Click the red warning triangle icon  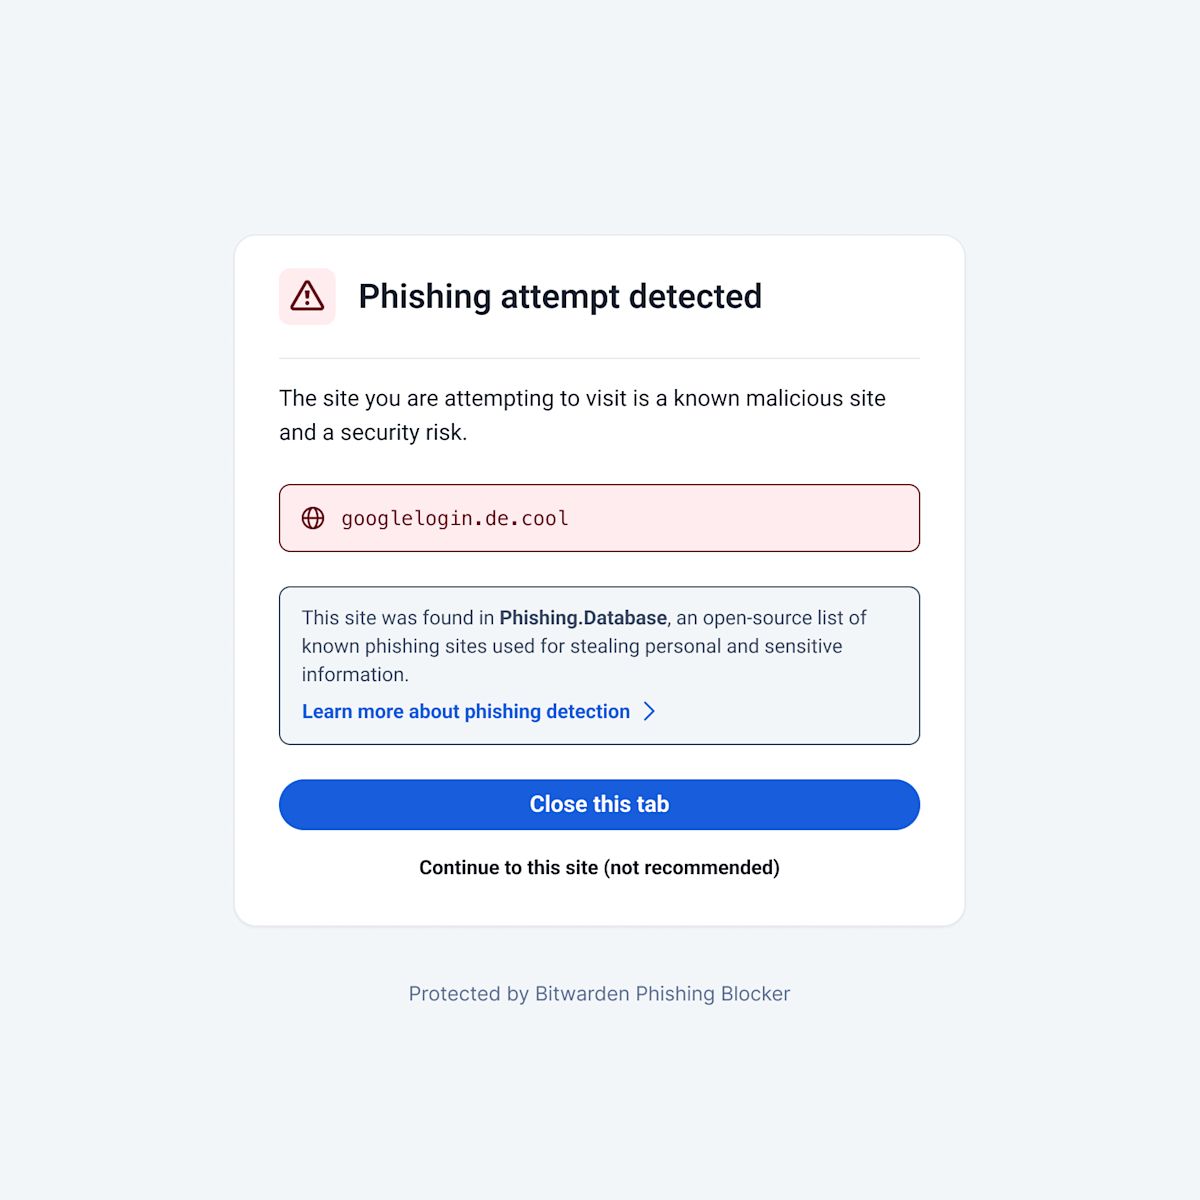307,296
